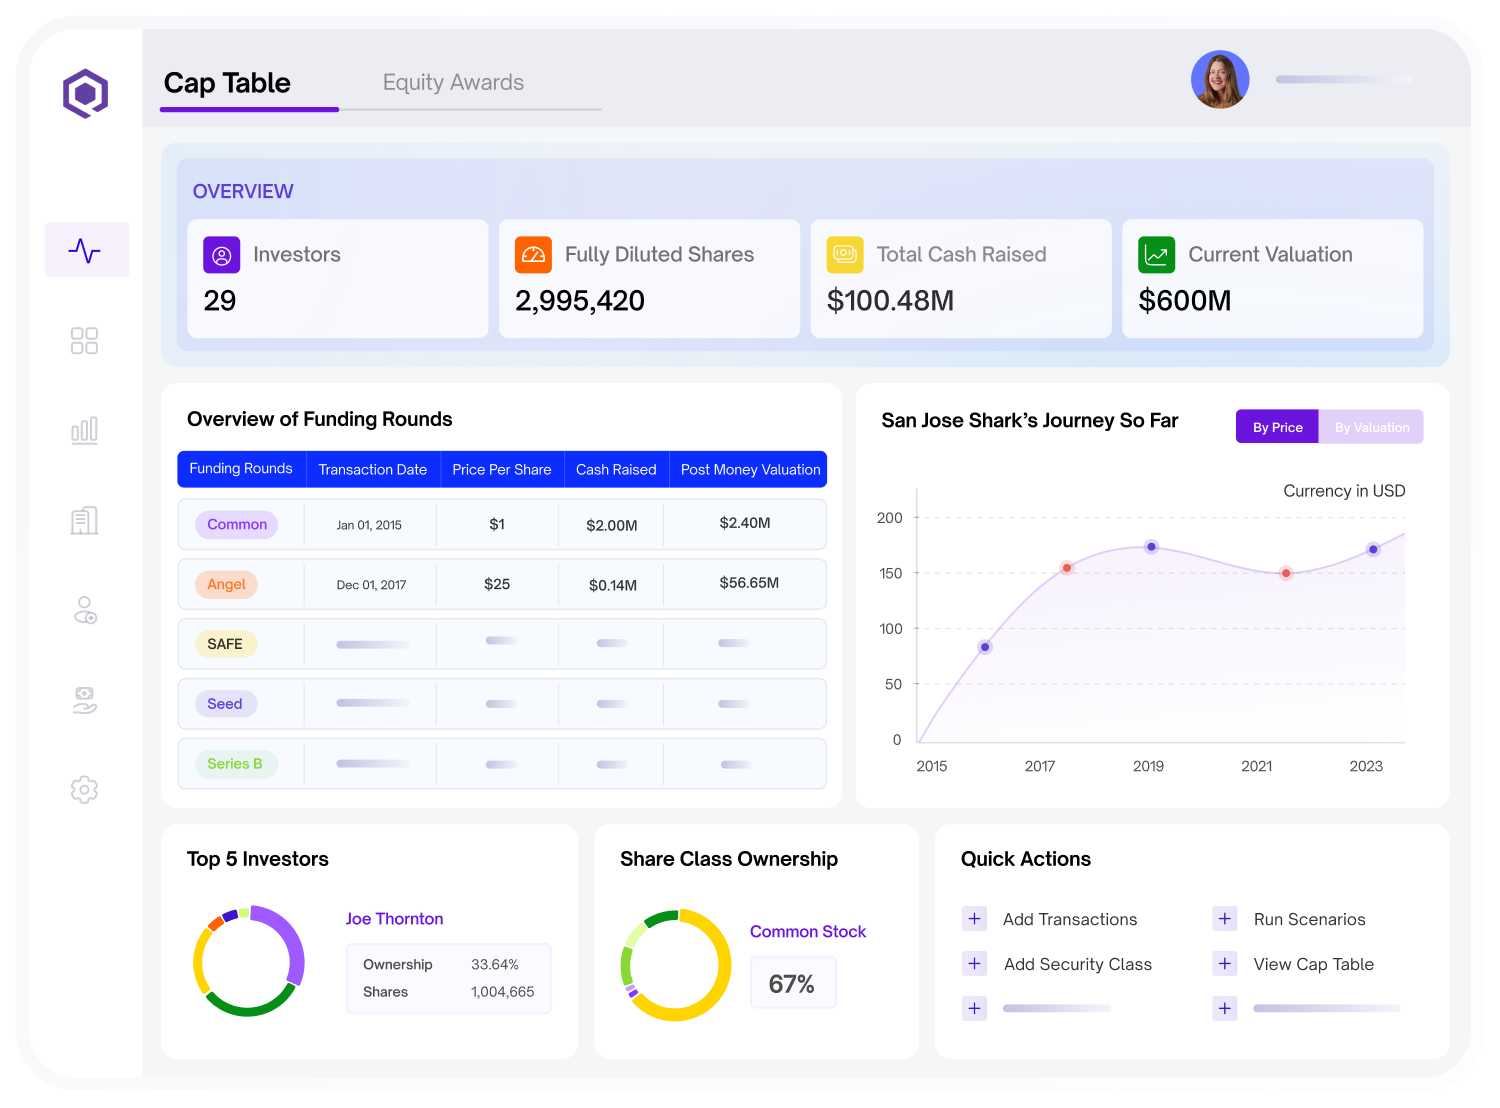Click the Add Security Class action
1500x1108 pixels.
tap(1077, 964)
